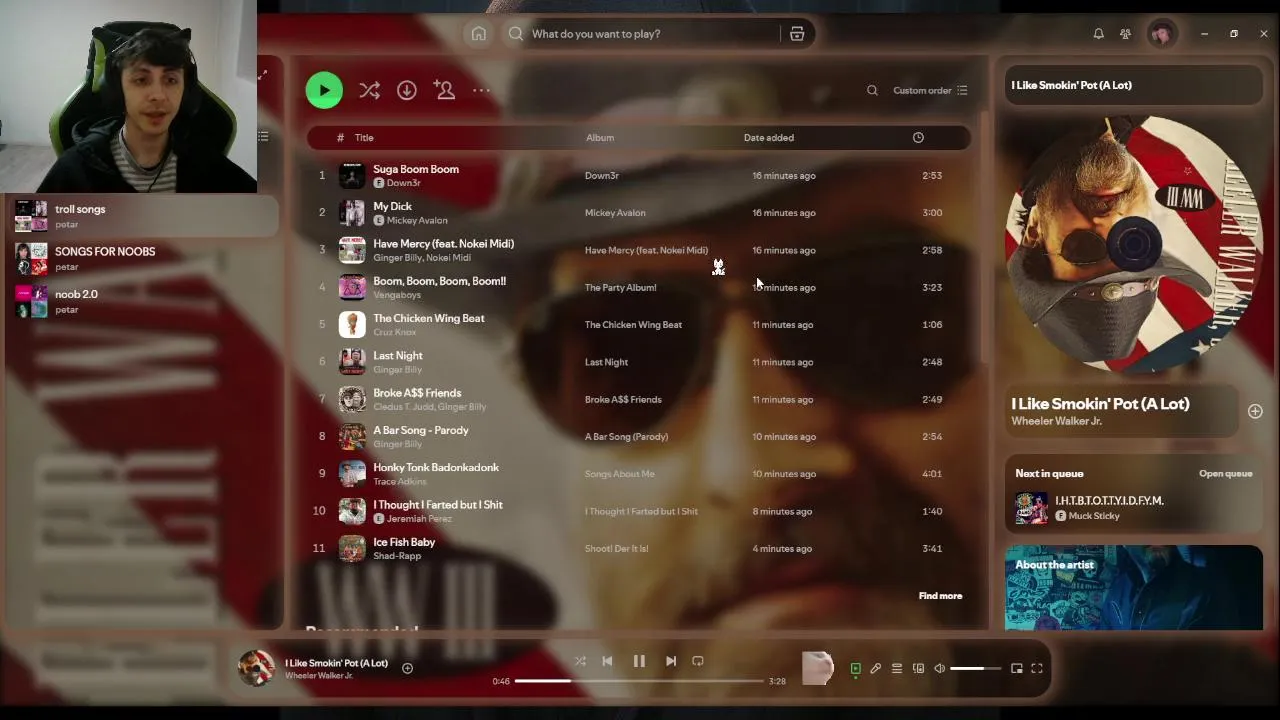Open the What's New notifications bell
1280x720 pixels.
tap(1098, 34)
